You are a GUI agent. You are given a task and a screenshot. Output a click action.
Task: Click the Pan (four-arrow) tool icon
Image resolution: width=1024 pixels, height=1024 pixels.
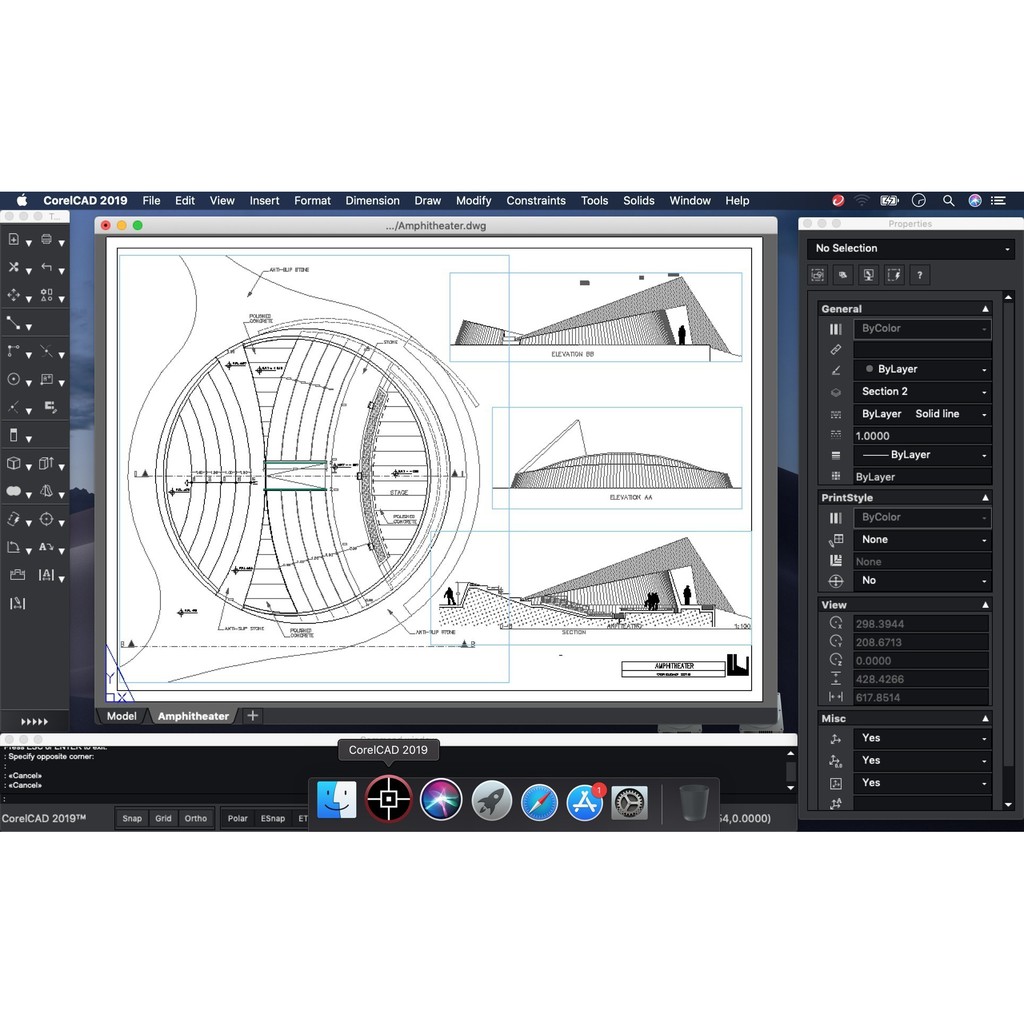pos(14,295)
